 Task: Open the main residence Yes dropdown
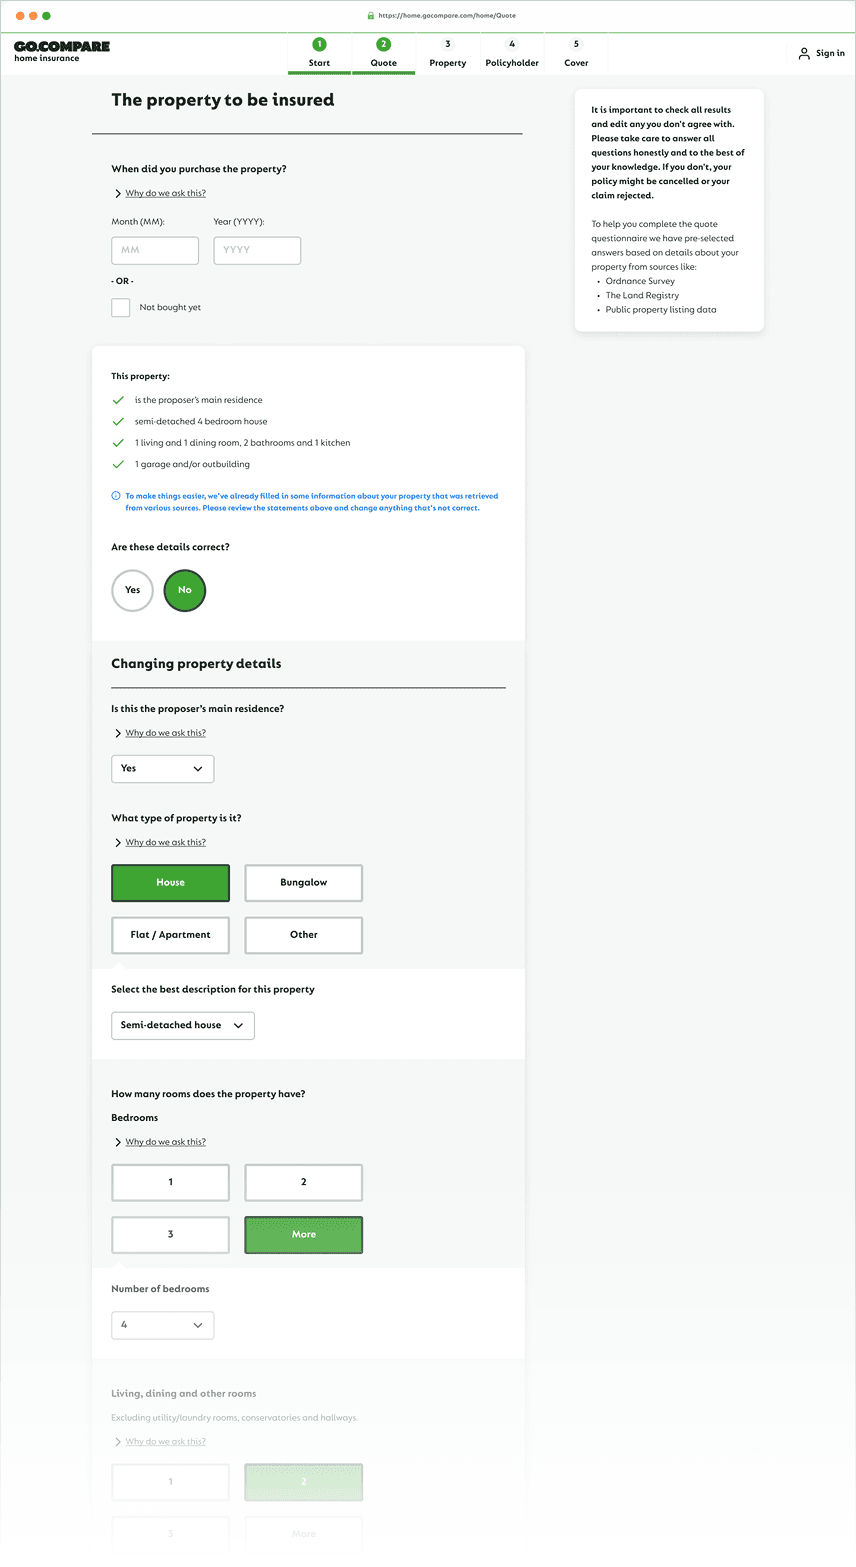click(x=162, y=768)
